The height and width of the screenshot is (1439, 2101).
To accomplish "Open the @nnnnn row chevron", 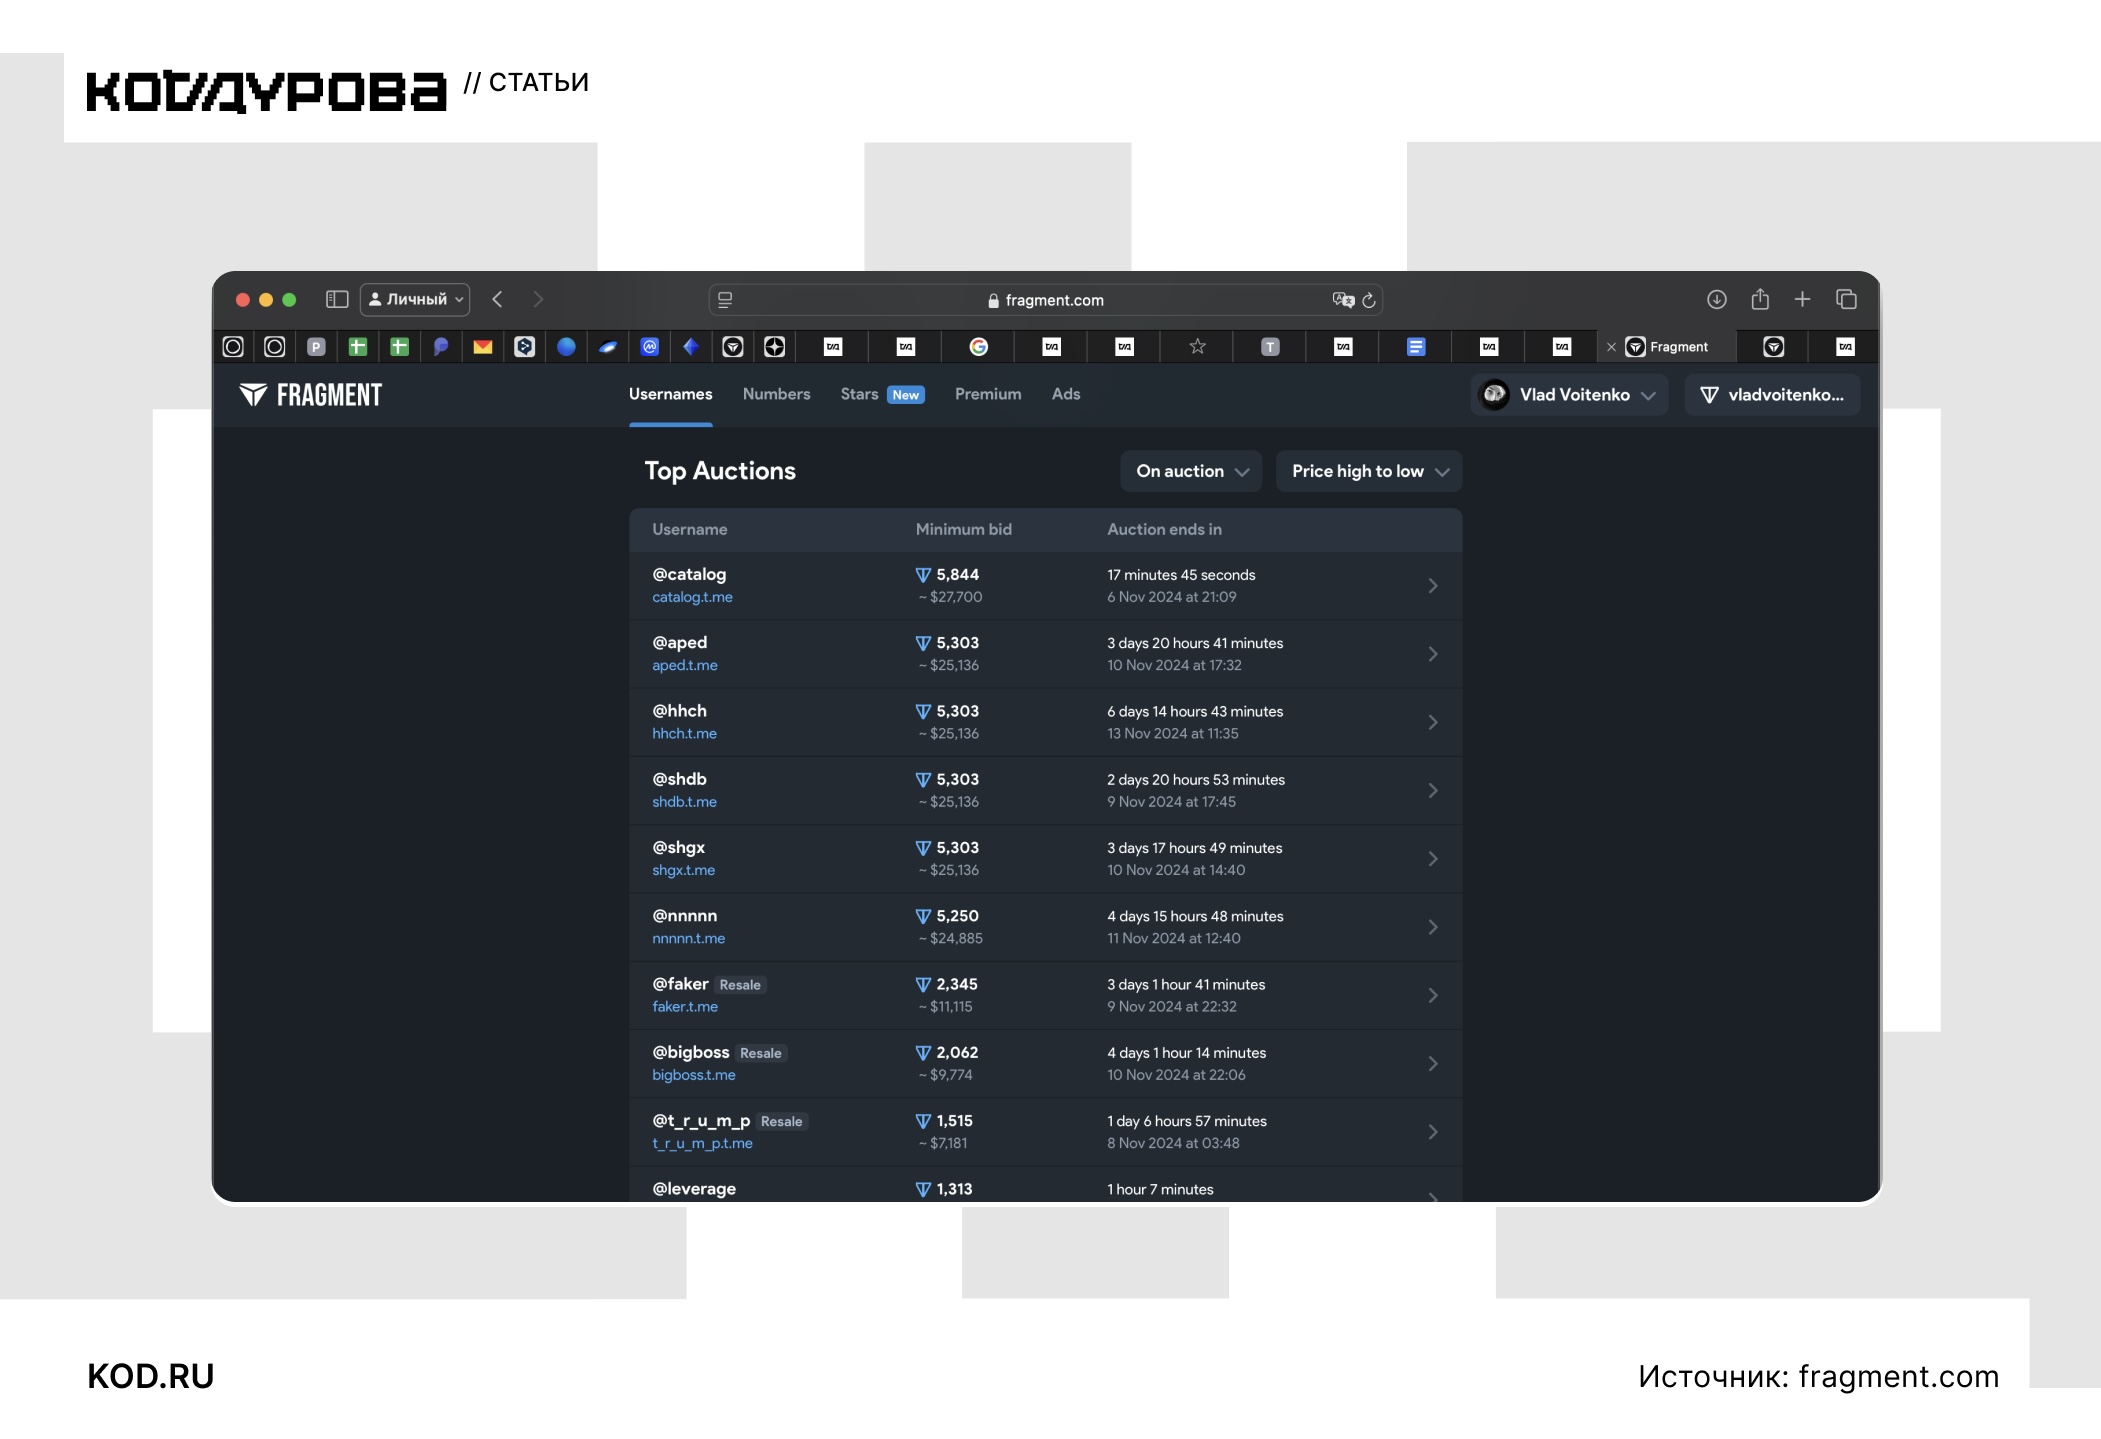I will 1433,927.
